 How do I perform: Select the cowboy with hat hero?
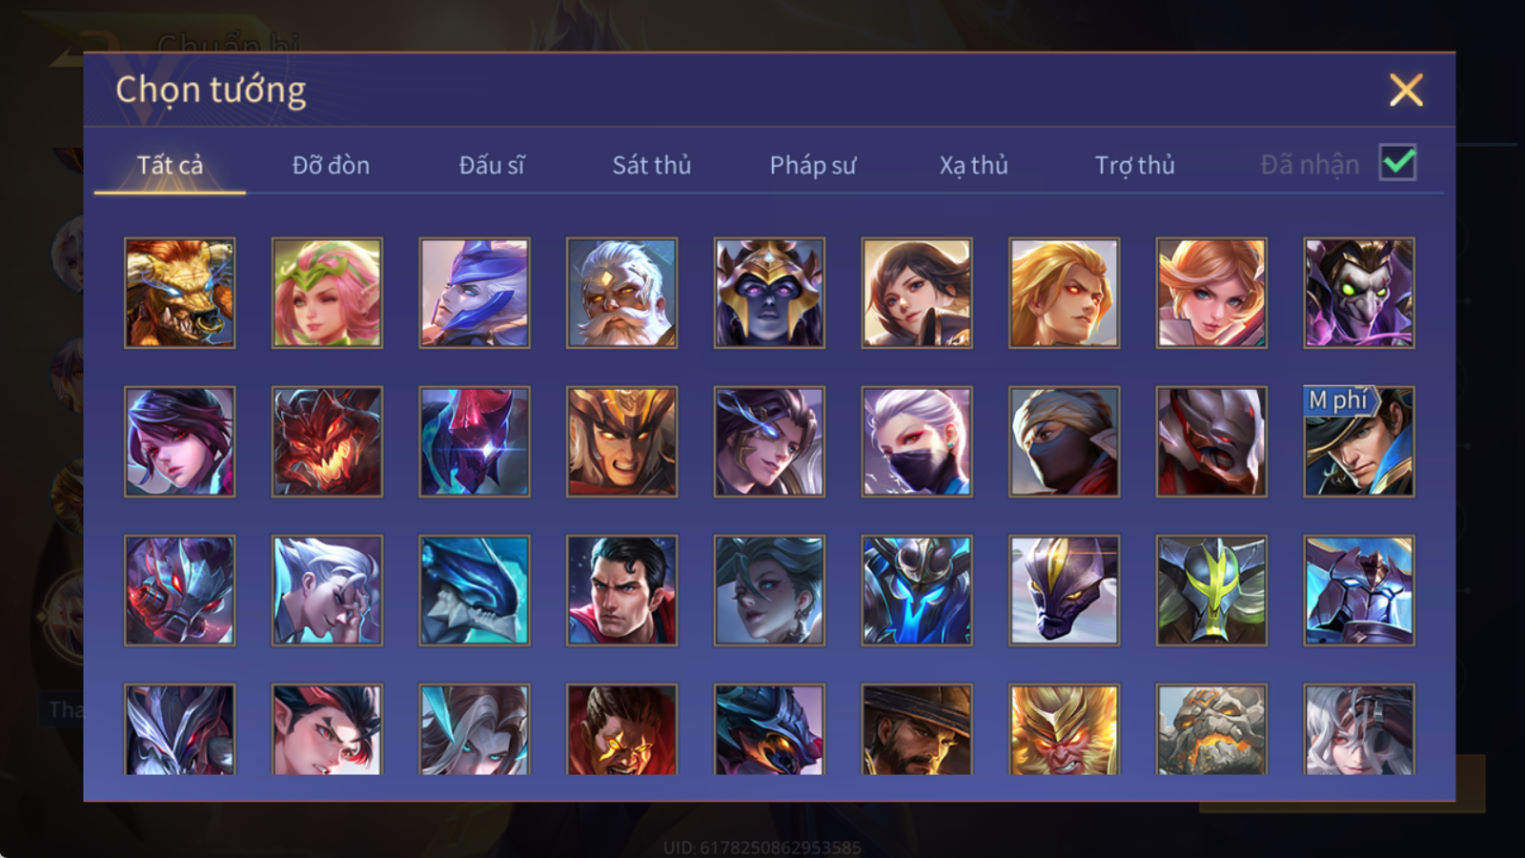[x=917, y=729]
